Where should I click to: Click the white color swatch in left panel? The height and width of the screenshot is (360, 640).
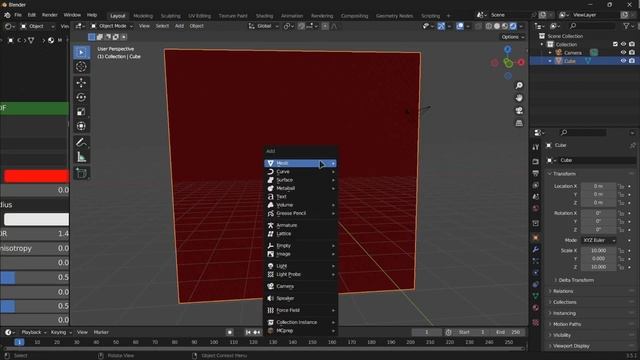(36, 219)
